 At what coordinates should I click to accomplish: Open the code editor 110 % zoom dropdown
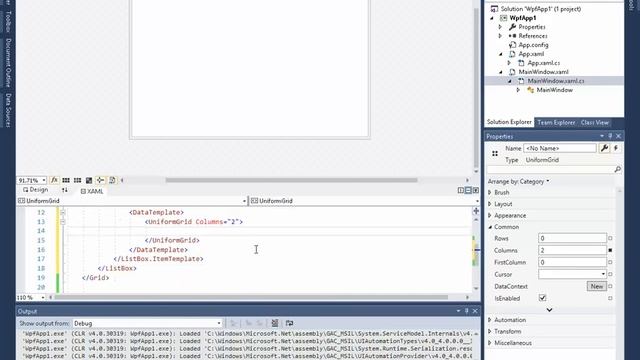pyautogui.click(x=43, y=298)
